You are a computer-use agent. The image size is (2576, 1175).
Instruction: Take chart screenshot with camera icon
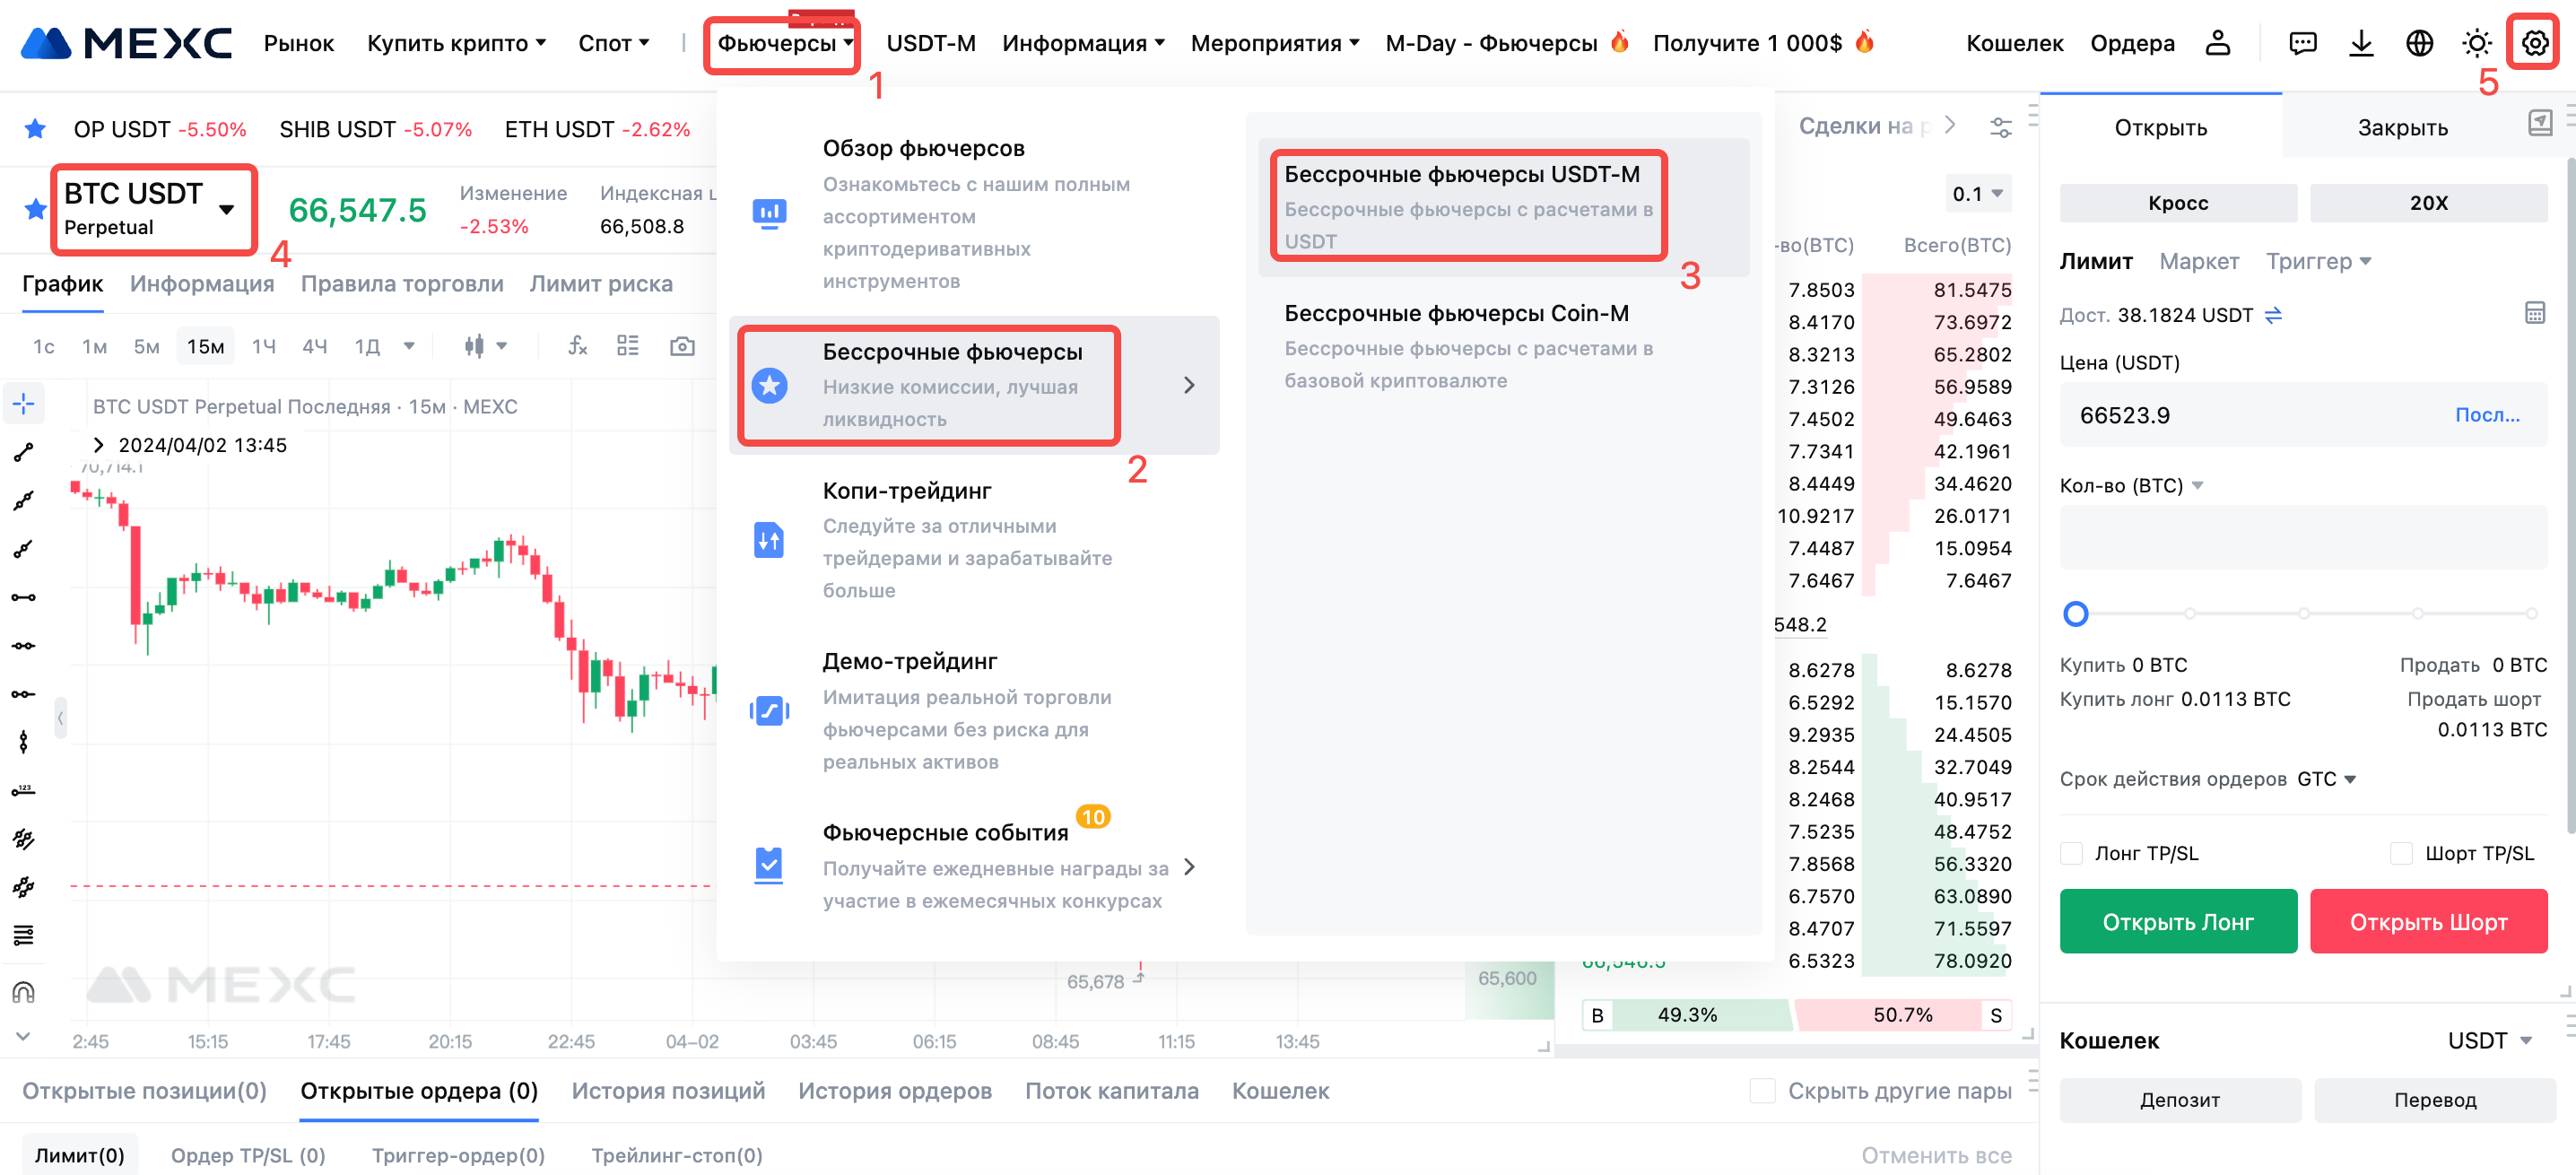point(682,346)
